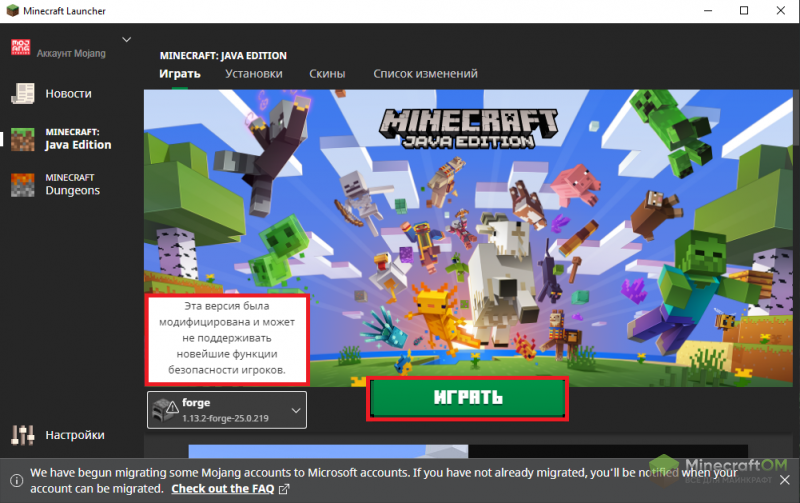
Task: Click the Mojang account logo
Action: tap(21, 48)
